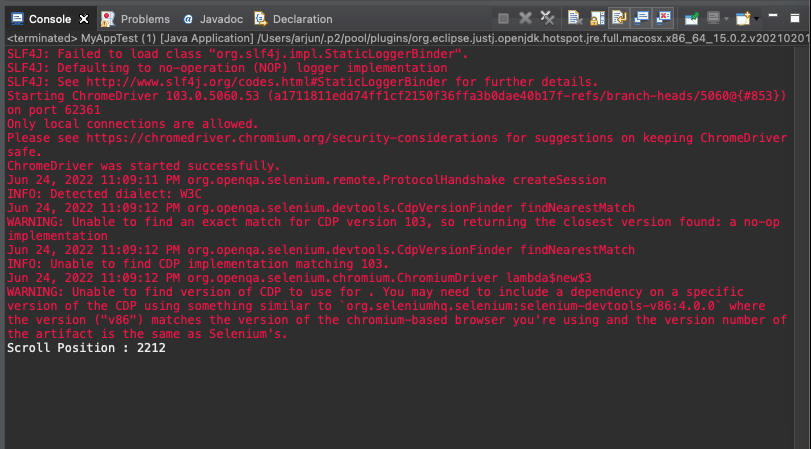Screen dimensions: 811x449
Task: Toggle Scroll Lock in the console
Action: click(x=597, y=19)
